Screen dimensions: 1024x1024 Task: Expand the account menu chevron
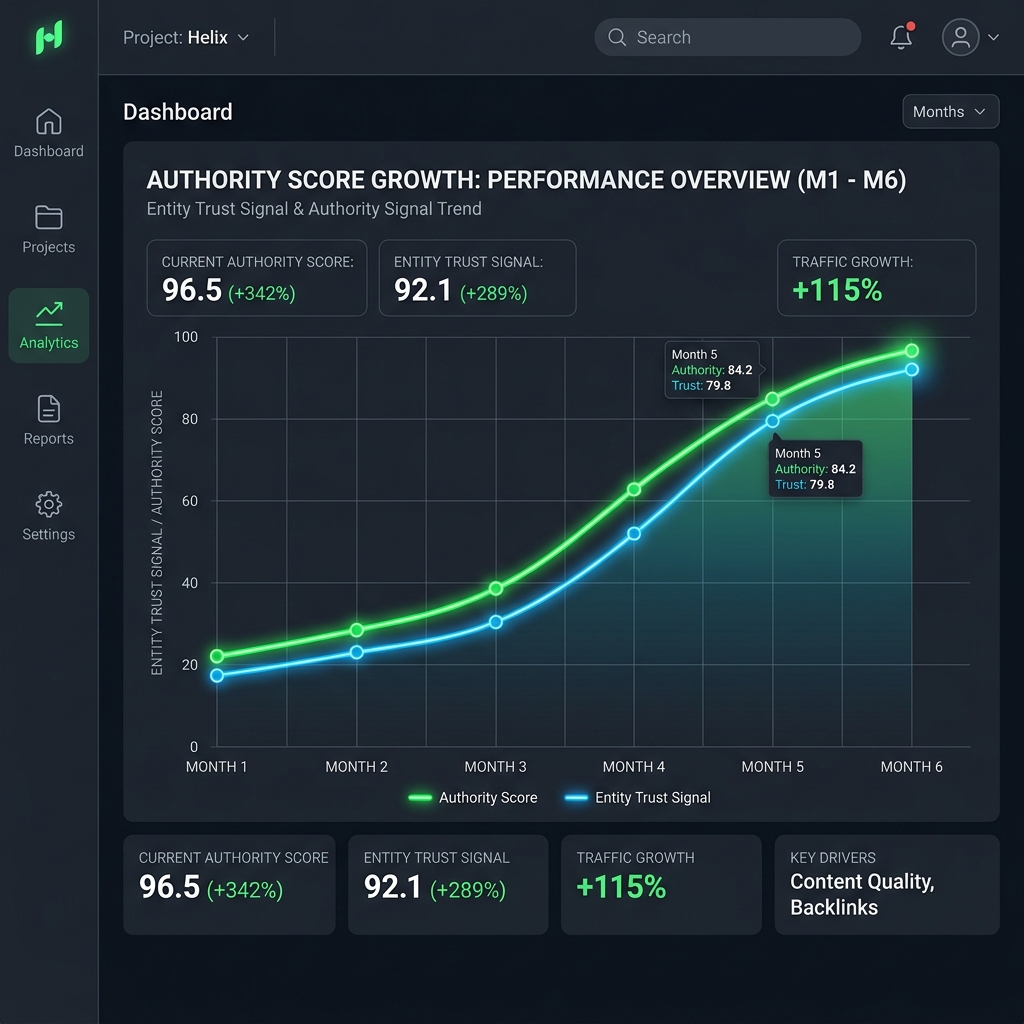993,37
